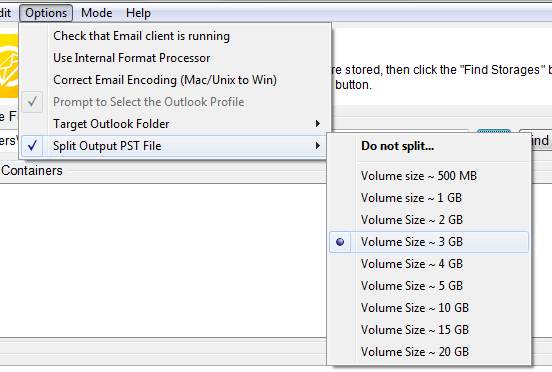Toggle Correct Email Encoding (Mac/Unix to Win)
Image resolution: width=552 pixels, height=372 pixels.
(175, 80)
